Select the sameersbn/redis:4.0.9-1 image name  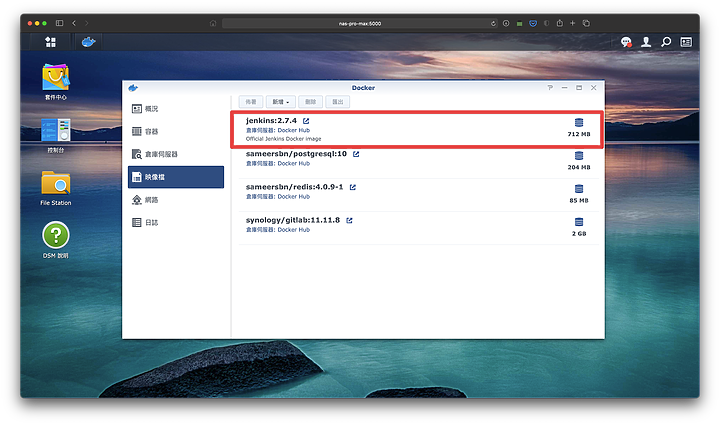click(294, 187)
